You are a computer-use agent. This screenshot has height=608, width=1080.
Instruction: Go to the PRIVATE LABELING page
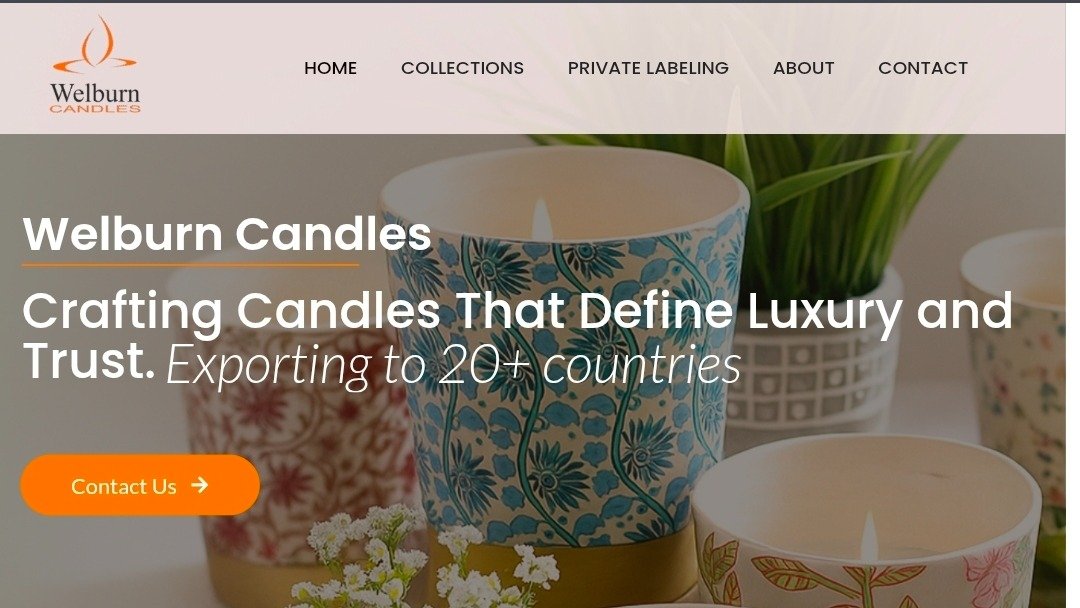(x=648, y=68)
